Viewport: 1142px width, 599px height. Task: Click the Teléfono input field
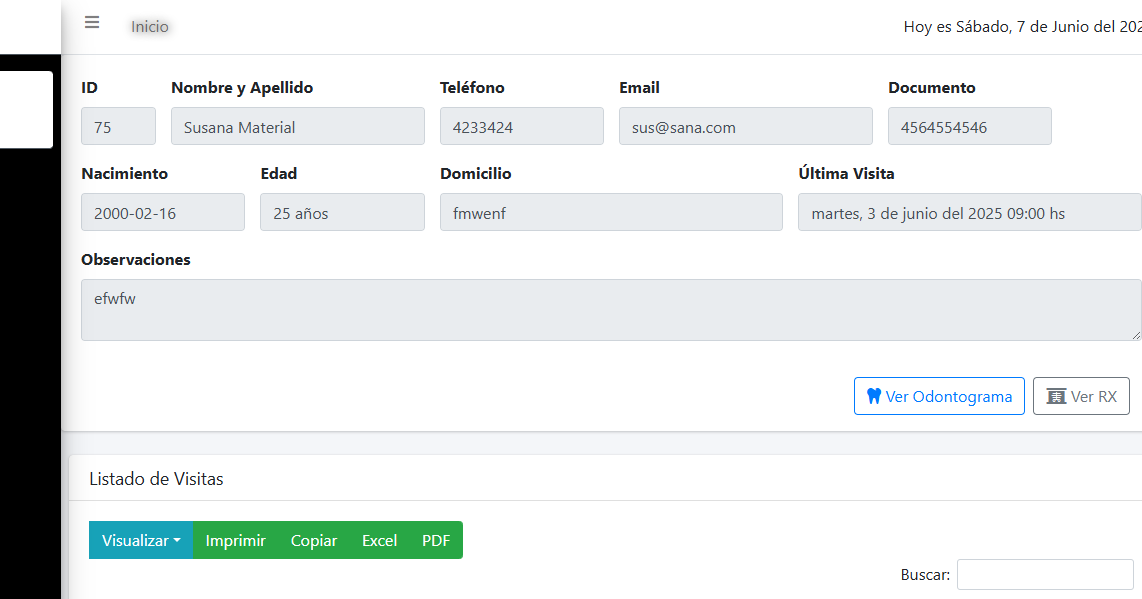pos(521,127)
